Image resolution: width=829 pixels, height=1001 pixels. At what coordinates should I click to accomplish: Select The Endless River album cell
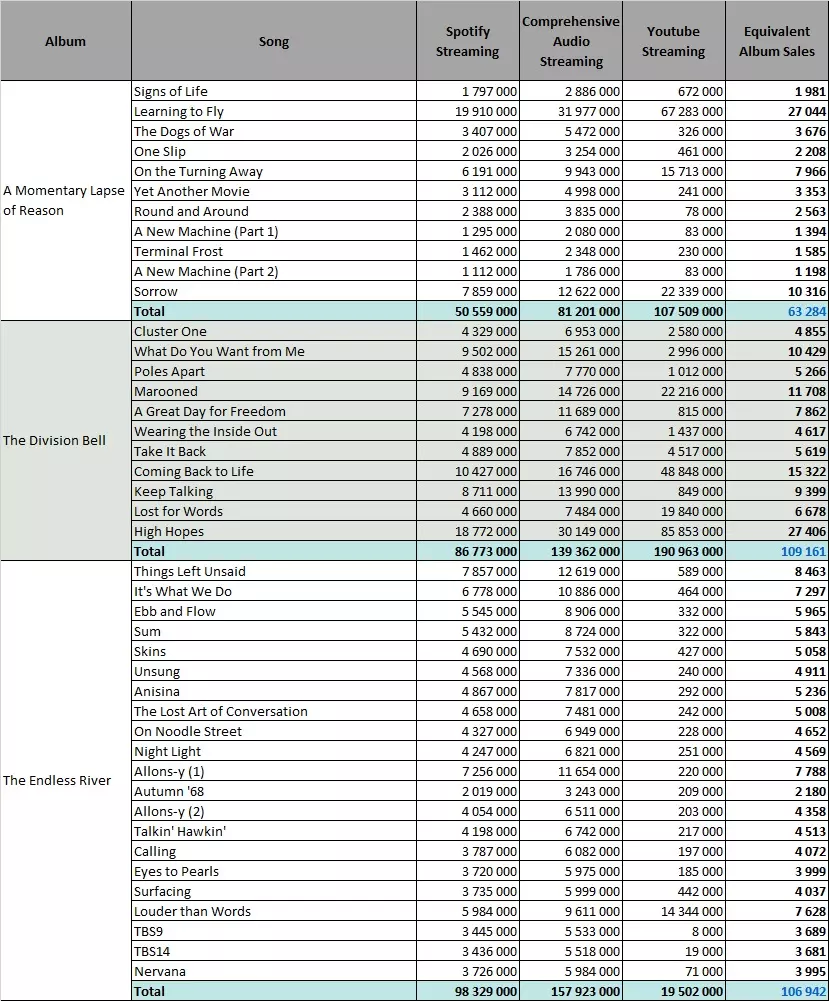(66, 780)
